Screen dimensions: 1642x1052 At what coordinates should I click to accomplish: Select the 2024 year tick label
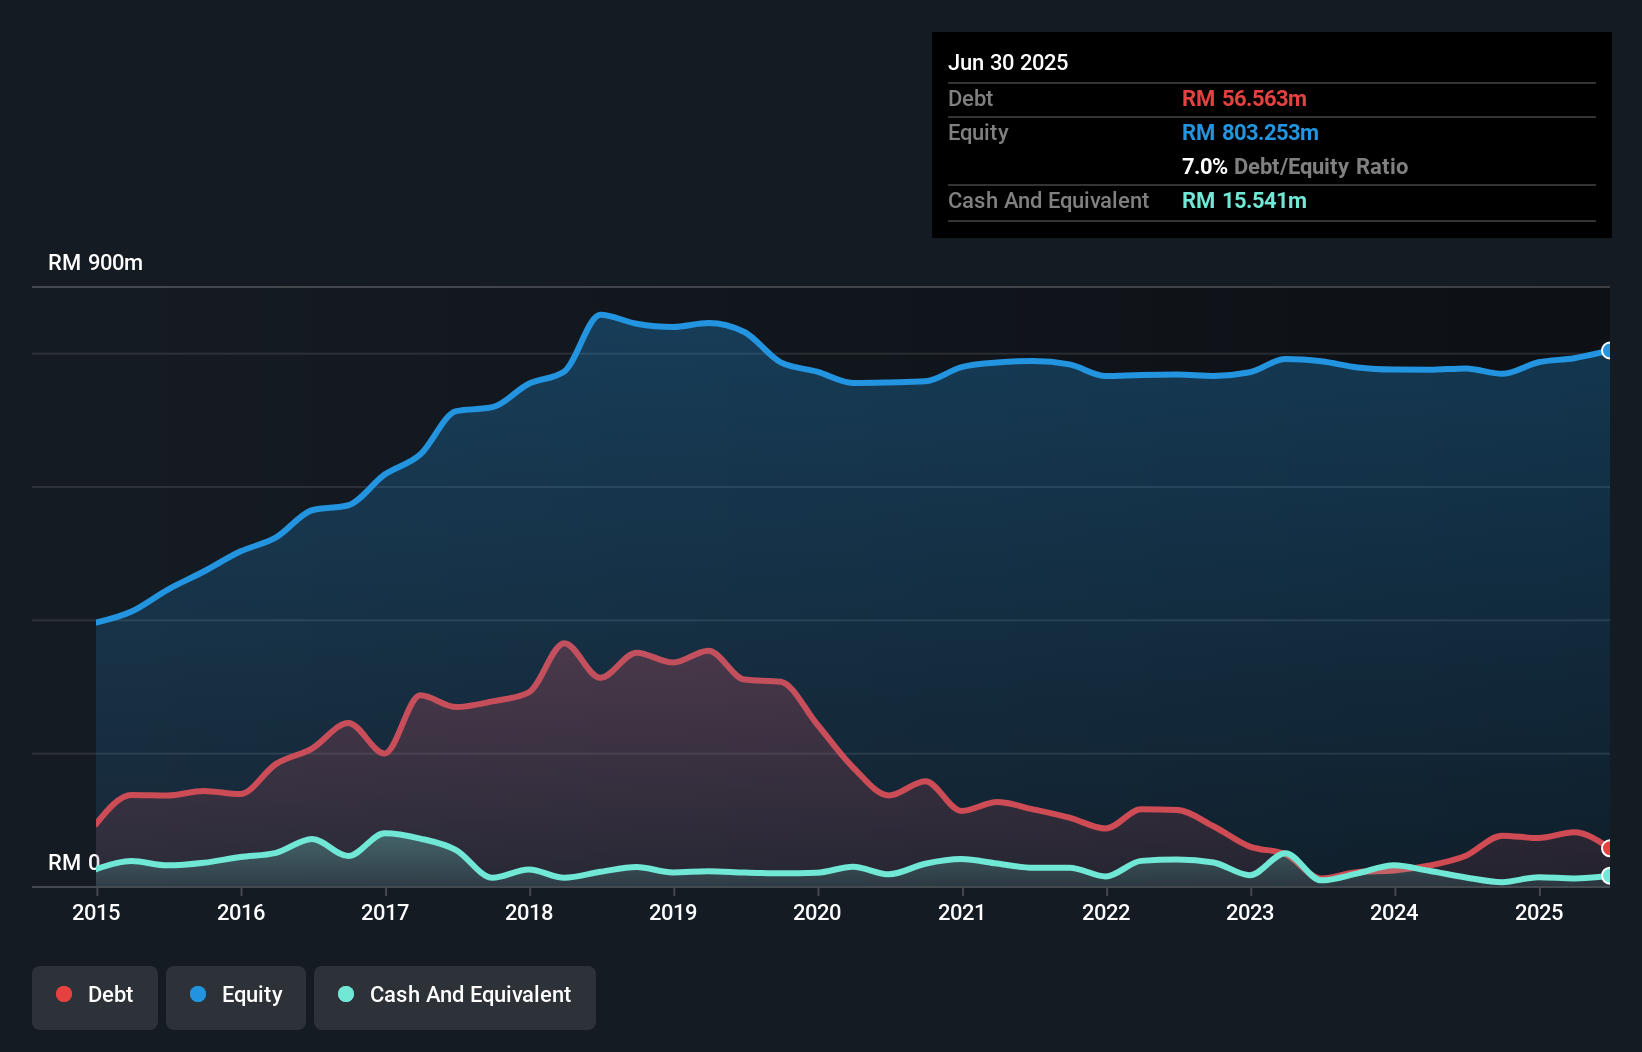pyautogui.click(x=1394, y=913)
